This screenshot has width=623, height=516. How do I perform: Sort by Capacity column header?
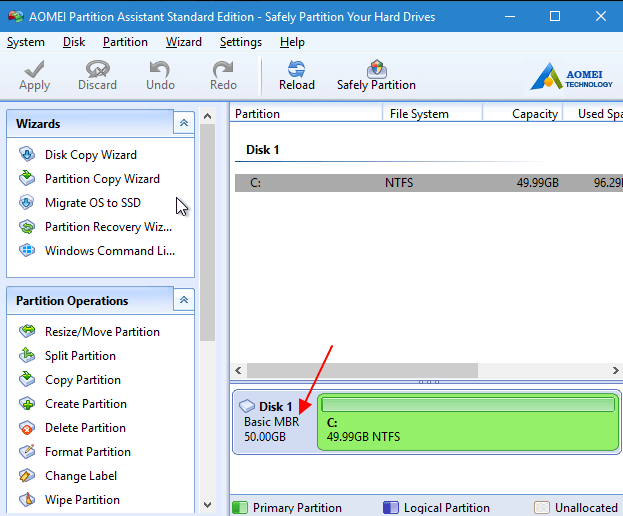pyautogui.click(x=522, y=114)
